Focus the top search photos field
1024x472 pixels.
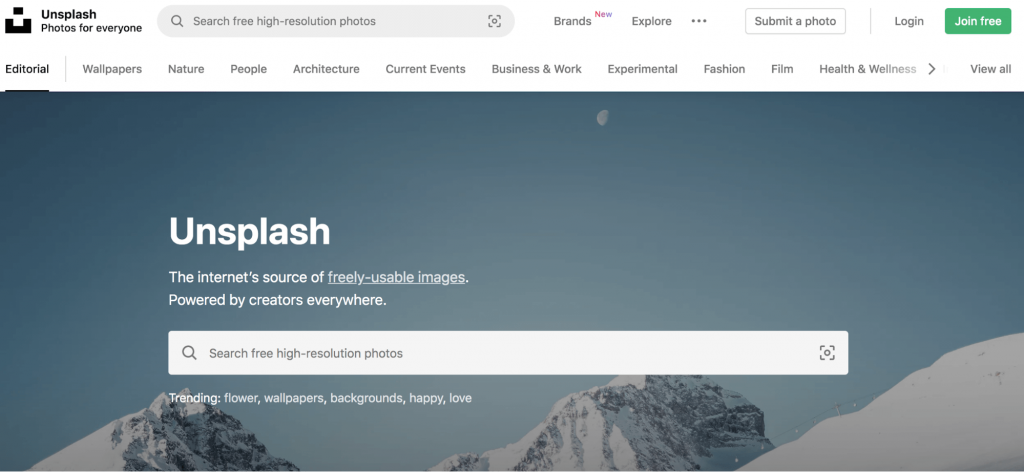336,21
